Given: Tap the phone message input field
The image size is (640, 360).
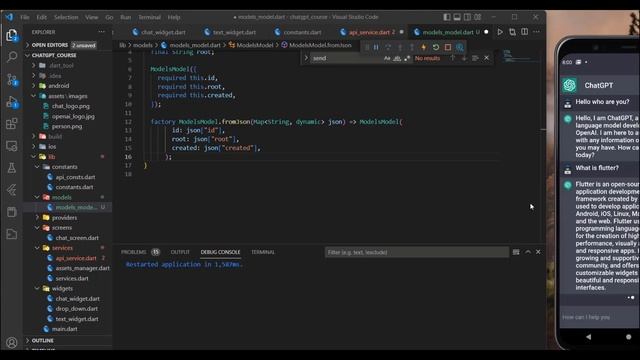Looking at the screenshot, I should pyautogui.click(x=598, y=317).
